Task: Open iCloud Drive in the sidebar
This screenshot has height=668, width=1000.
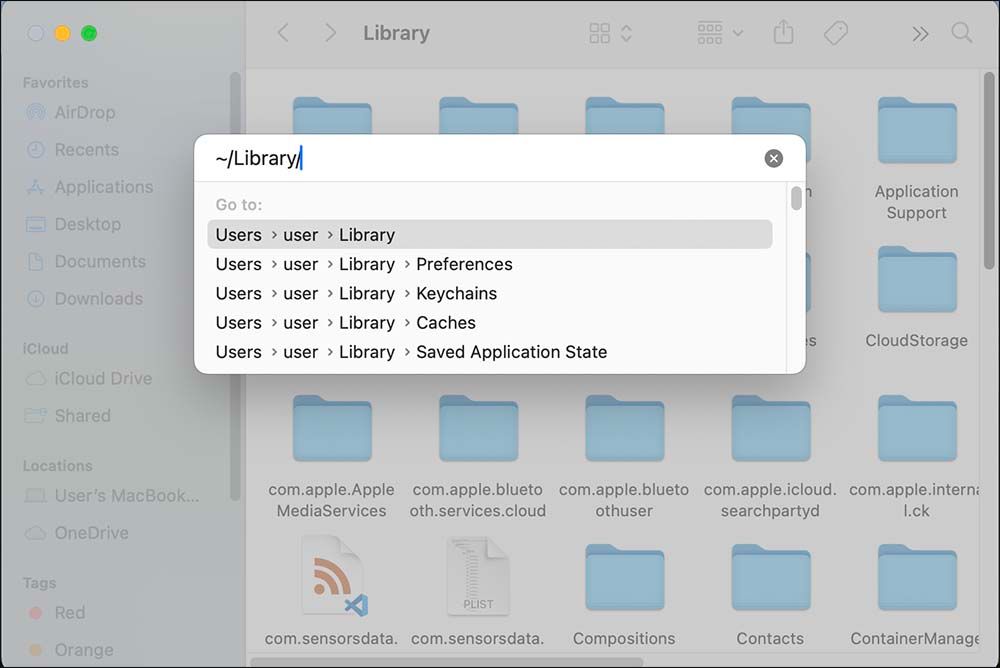Action: pos(89,378)
